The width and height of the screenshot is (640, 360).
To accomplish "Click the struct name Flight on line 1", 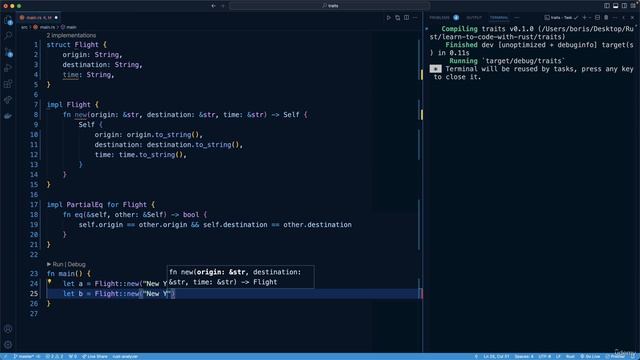I will 87,44.
